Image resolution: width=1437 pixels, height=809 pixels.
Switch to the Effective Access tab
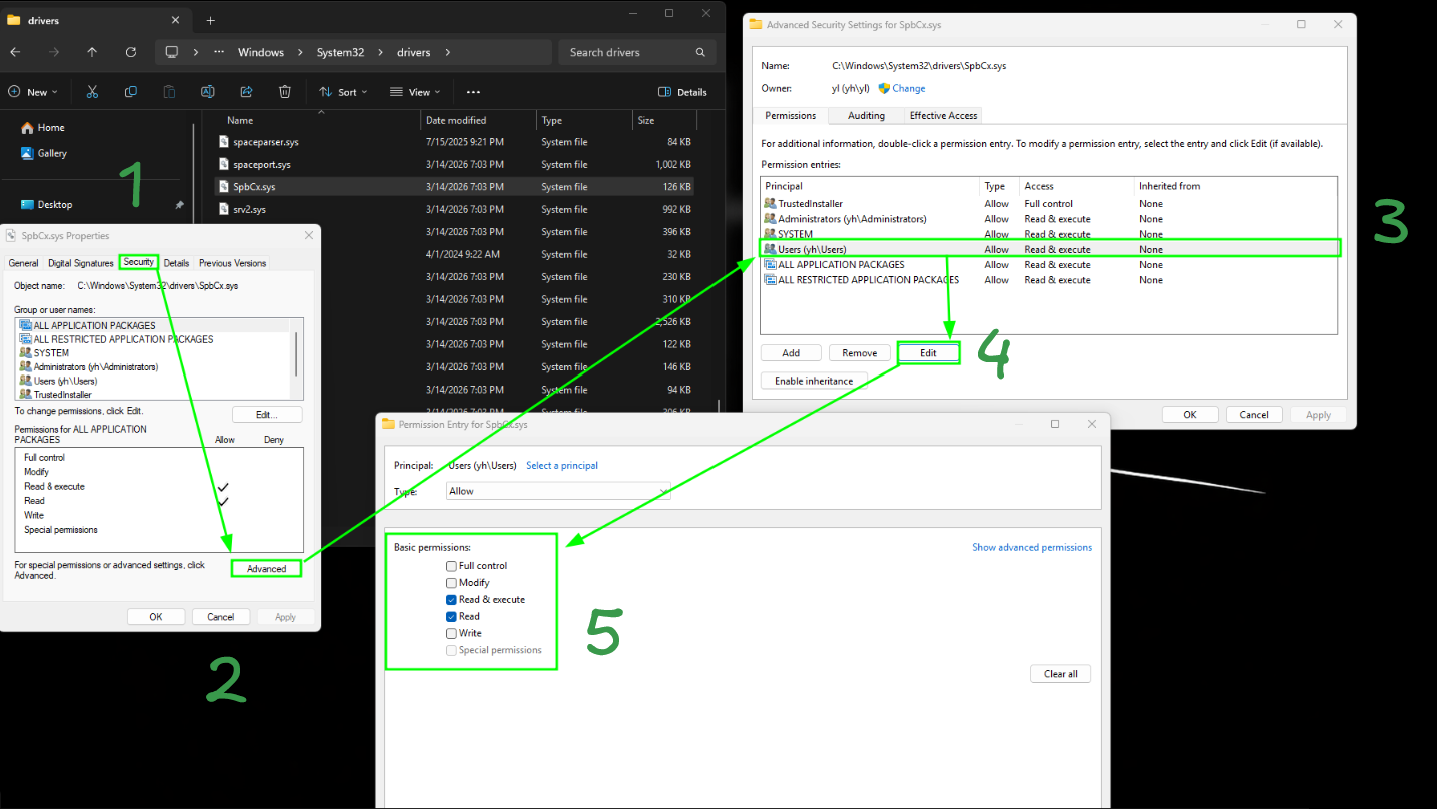(943, 116)
